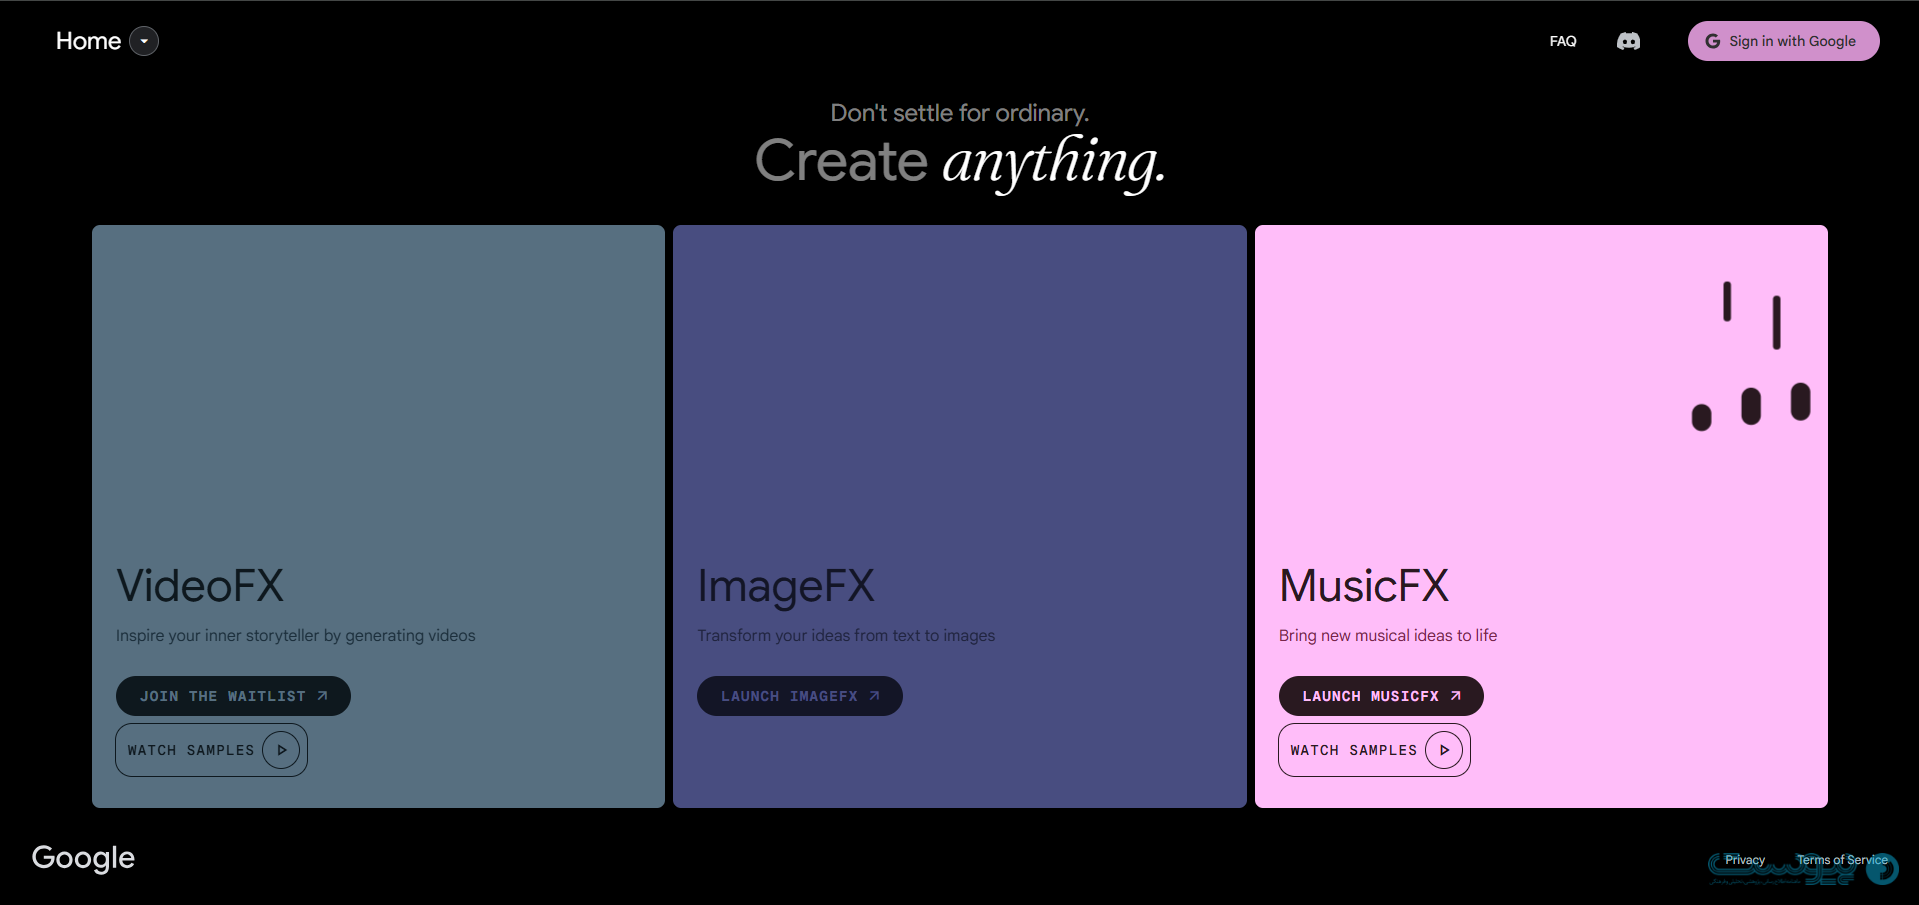Screen dimensions: 1919x905
Task: Open the Terms of Service link
Action: click(1841, 860)
